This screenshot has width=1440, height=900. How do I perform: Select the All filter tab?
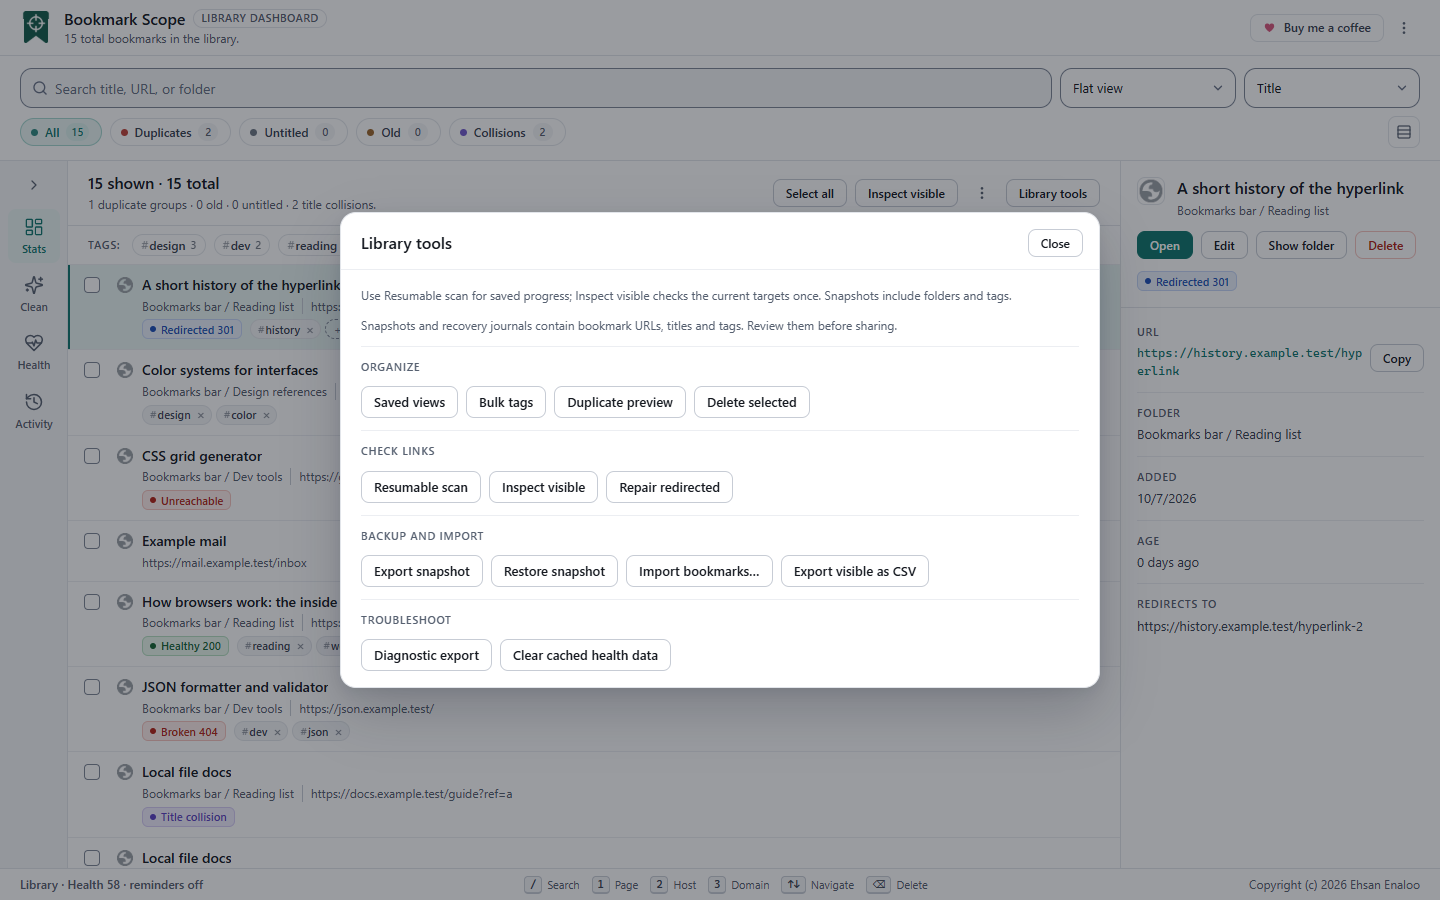(60, 132)
